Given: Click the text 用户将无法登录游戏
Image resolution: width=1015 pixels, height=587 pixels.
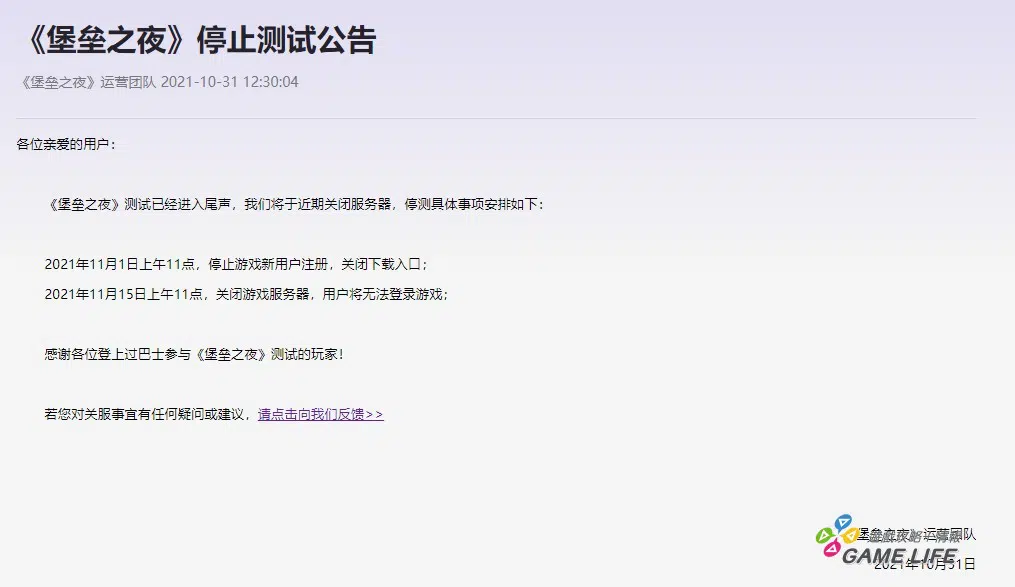Looking at the screenshot, I should click(x=385, y=294).
